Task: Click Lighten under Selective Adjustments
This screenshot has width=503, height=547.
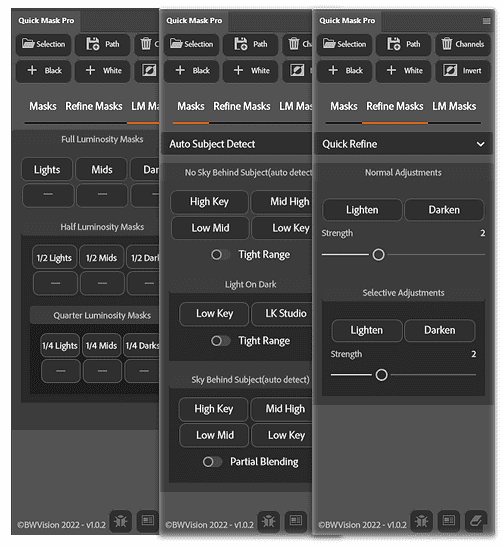Action: pos(367,330)
